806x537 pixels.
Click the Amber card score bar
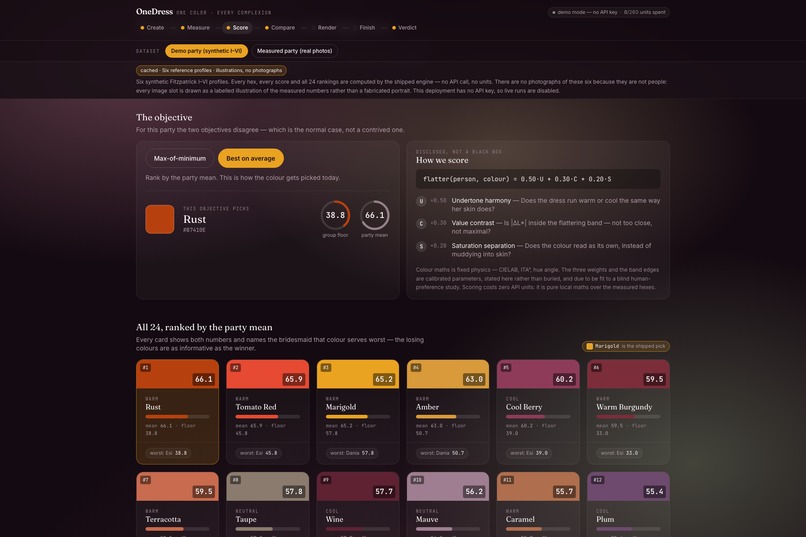point(448,417)
